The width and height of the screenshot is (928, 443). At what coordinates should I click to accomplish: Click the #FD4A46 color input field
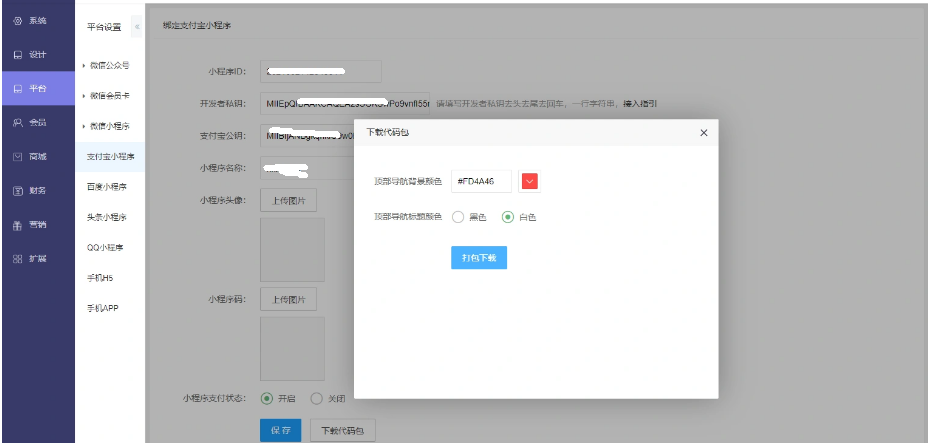click(481, 181)
